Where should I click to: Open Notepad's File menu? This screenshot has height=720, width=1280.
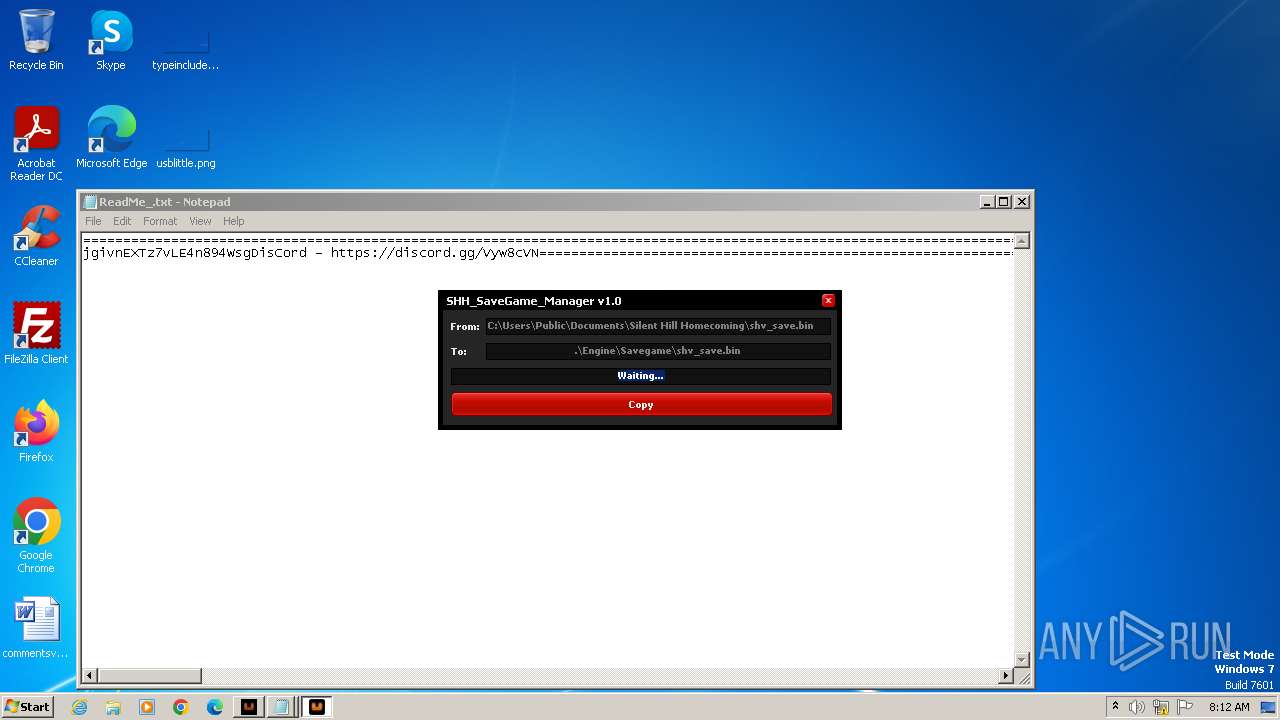[93, 221]
